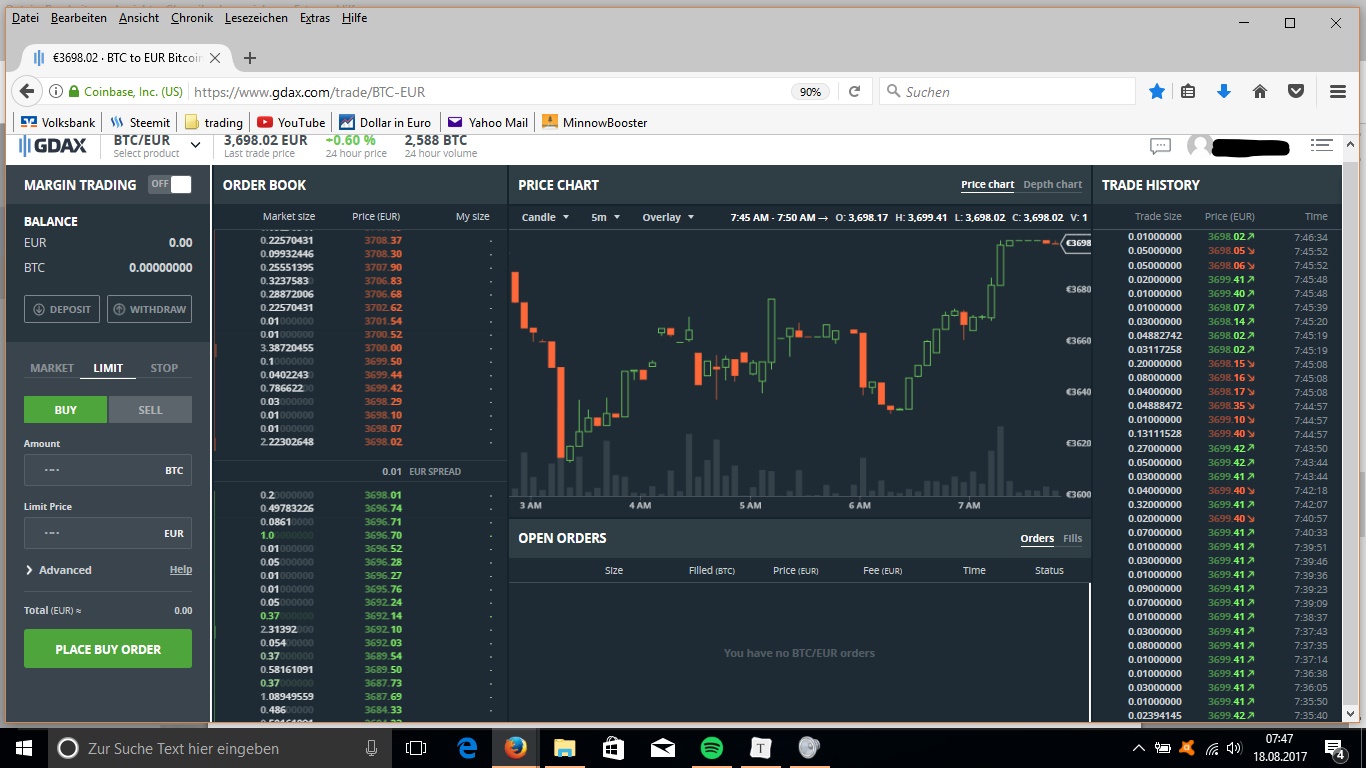
Task: Open the Firefox downloads arrow
Action: tap(1224, 91)
